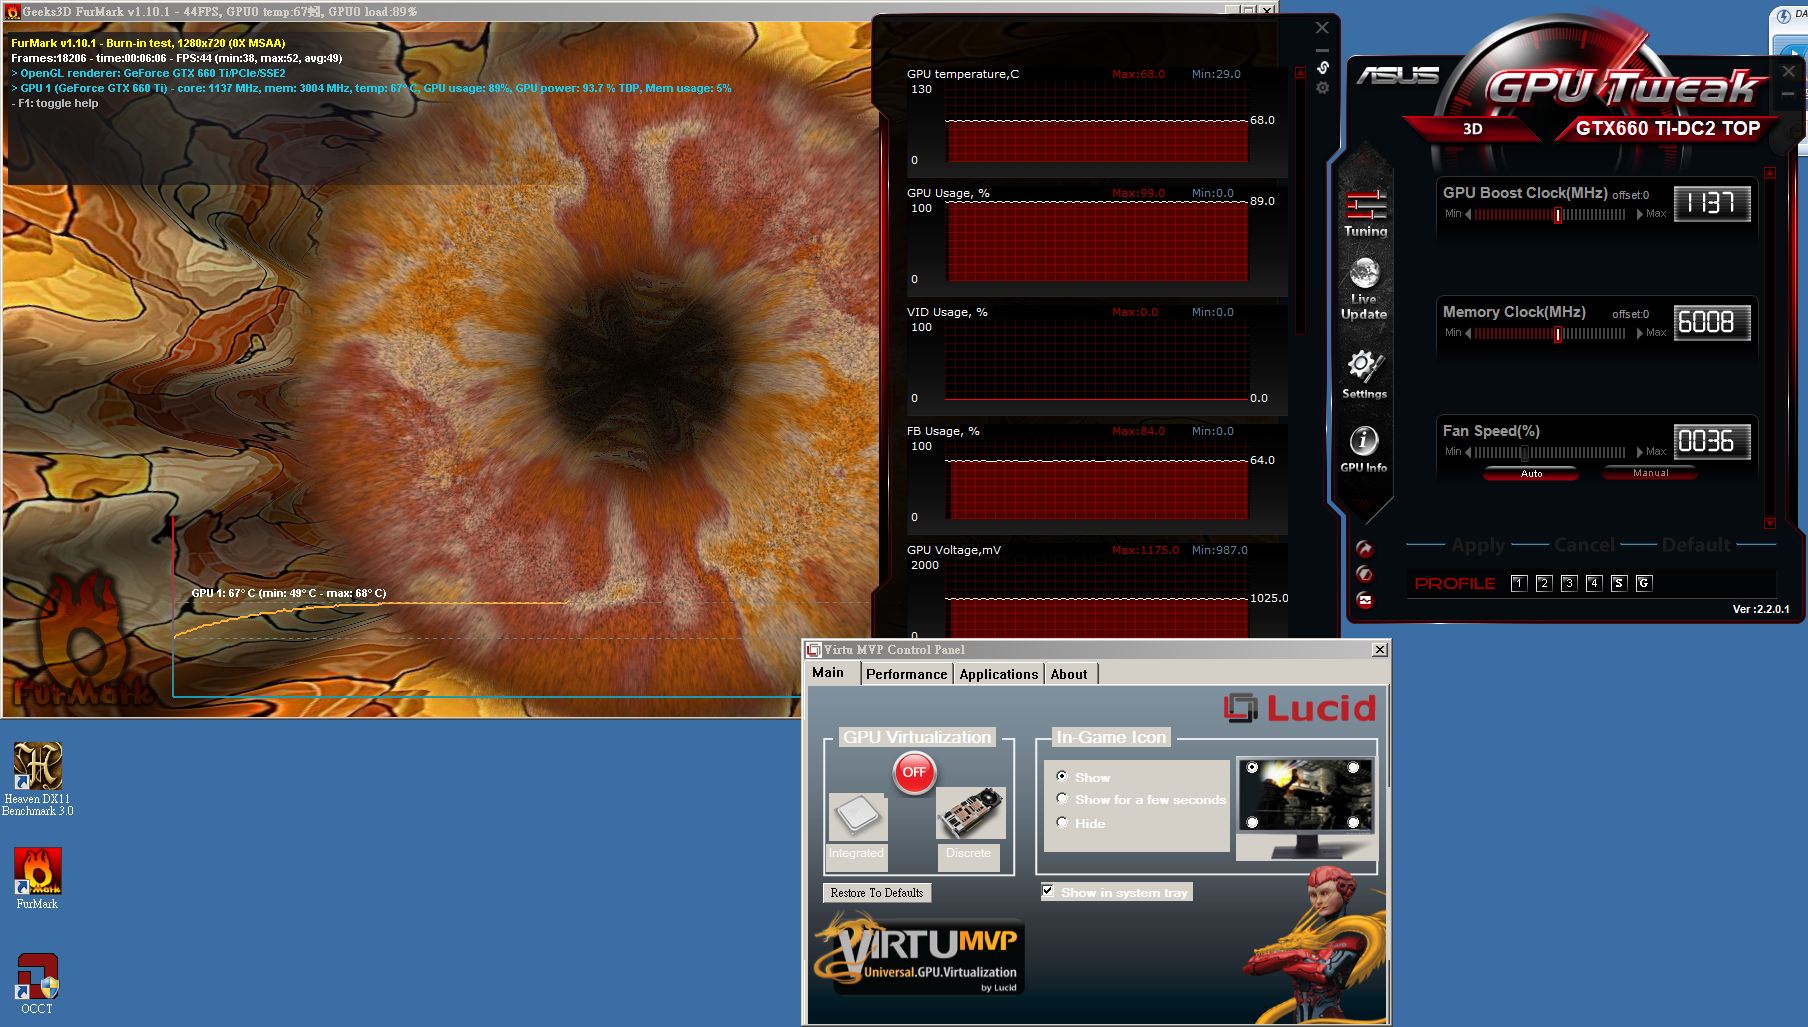The height and width of the screenshot is (1027, 1808).
Task: Click Restore To Defaults button
Action: pos(877,892)
